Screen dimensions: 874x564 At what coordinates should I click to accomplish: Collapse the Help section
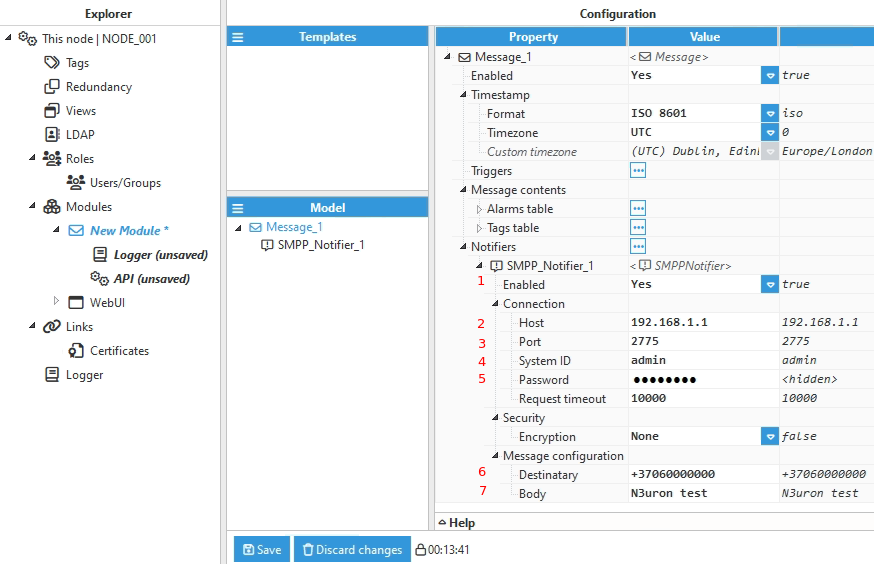[443, 523]
